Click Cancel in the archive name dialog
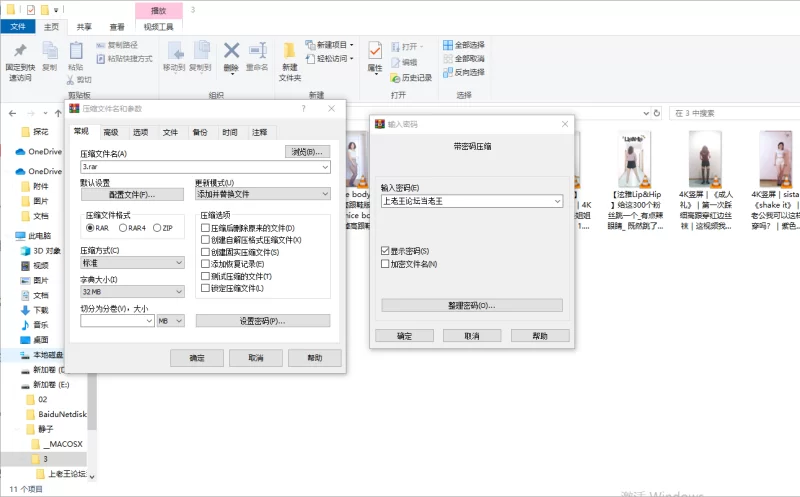800x497 pixels. click(x=256, y=358)
